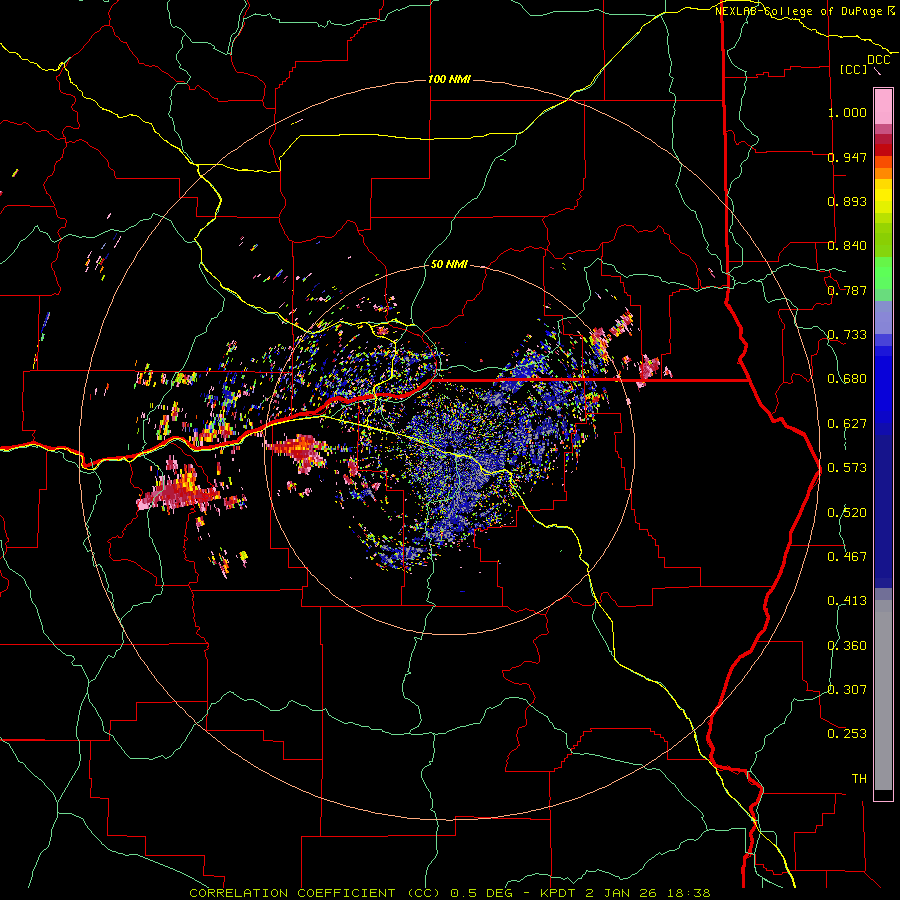Select the 0.893 color scale value
The image size is (900, 900).
click(x=847, y=201)
